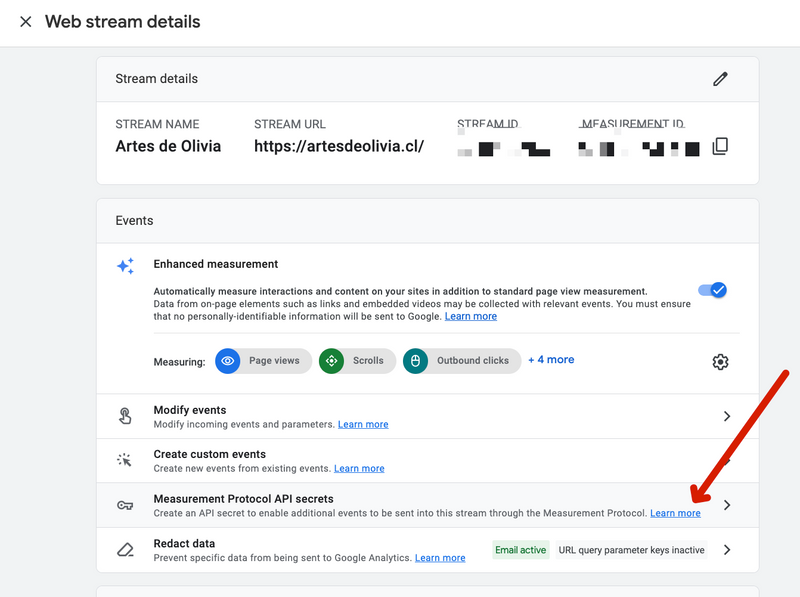Open Learn more link under Create custom events
This screenshot has height=597, width=800.
(x=359, y=468)
